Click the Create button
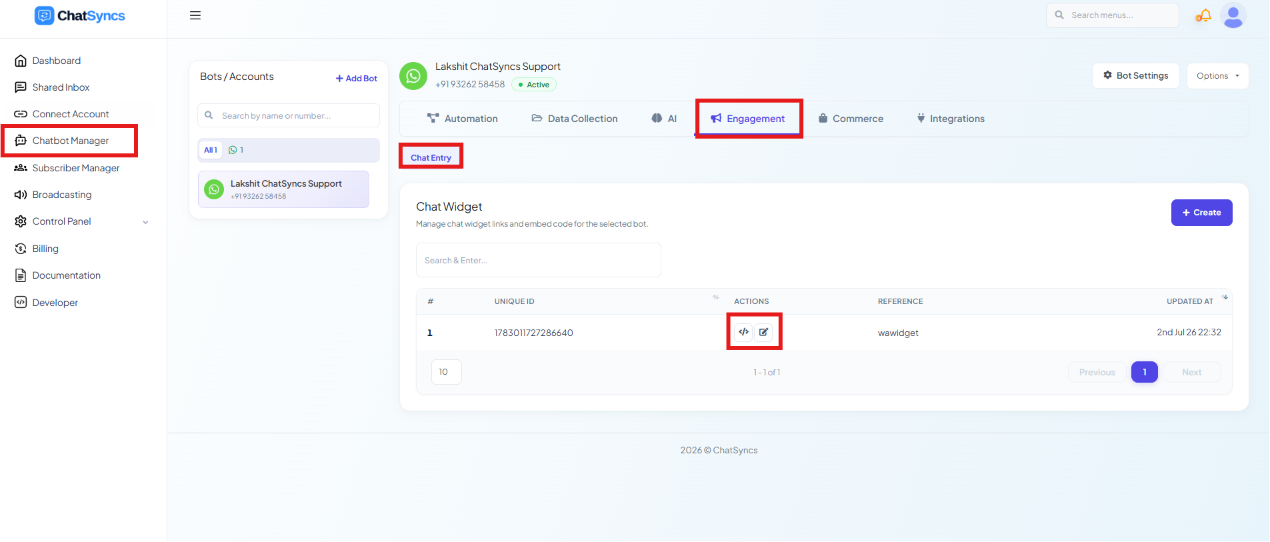 [x=1201, y=212]
